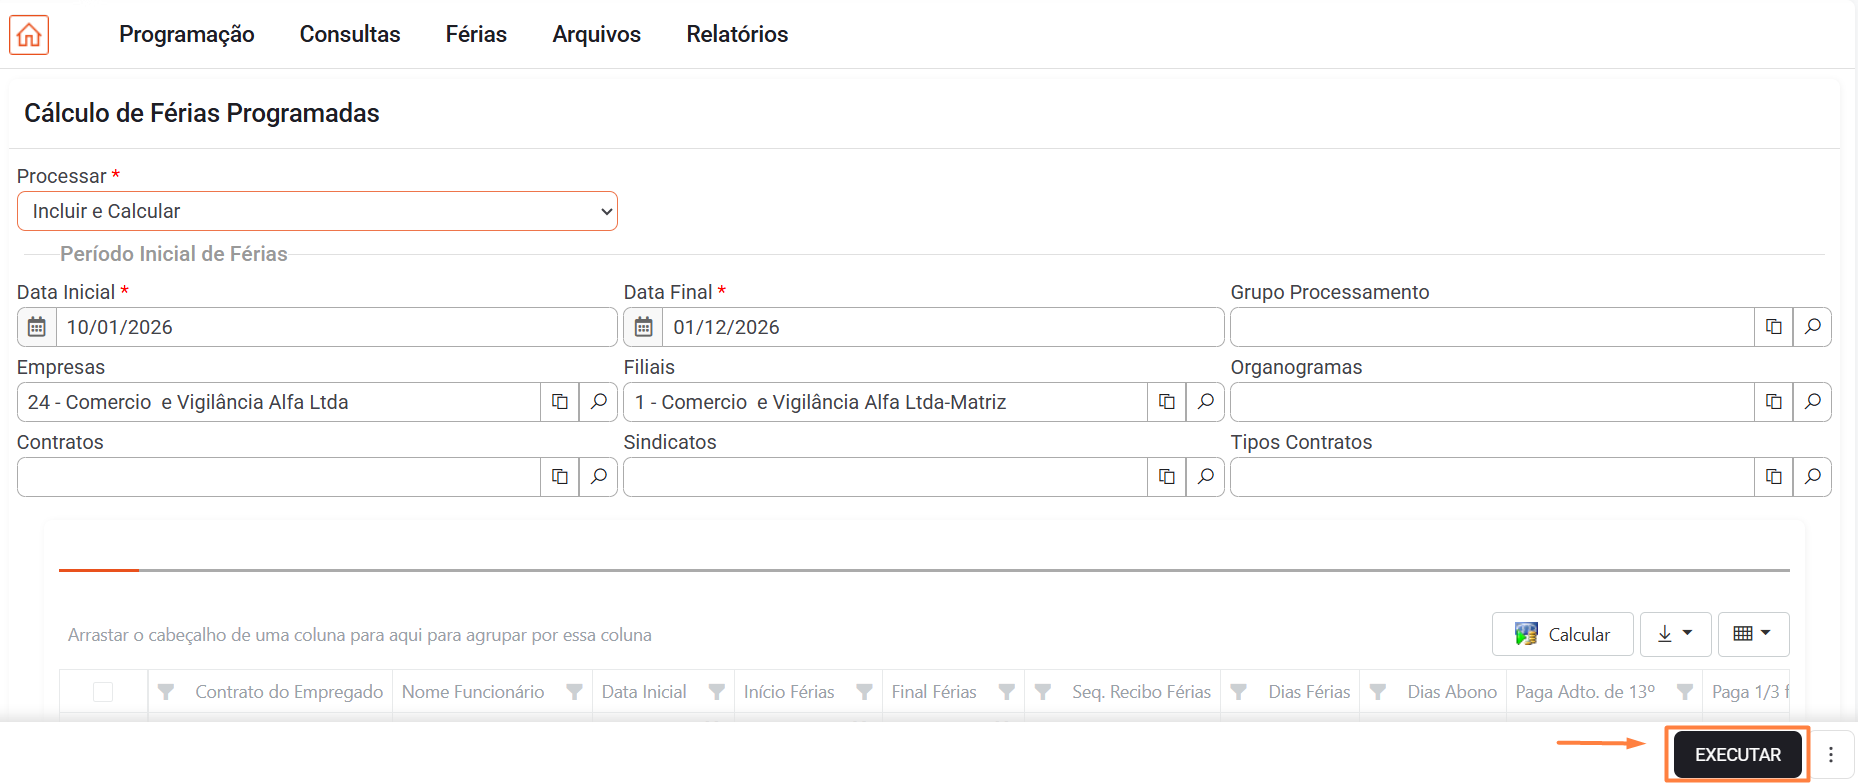Click the home icon in top bar
Viewport: 1858px width, 784px height.
click(29, 35)
